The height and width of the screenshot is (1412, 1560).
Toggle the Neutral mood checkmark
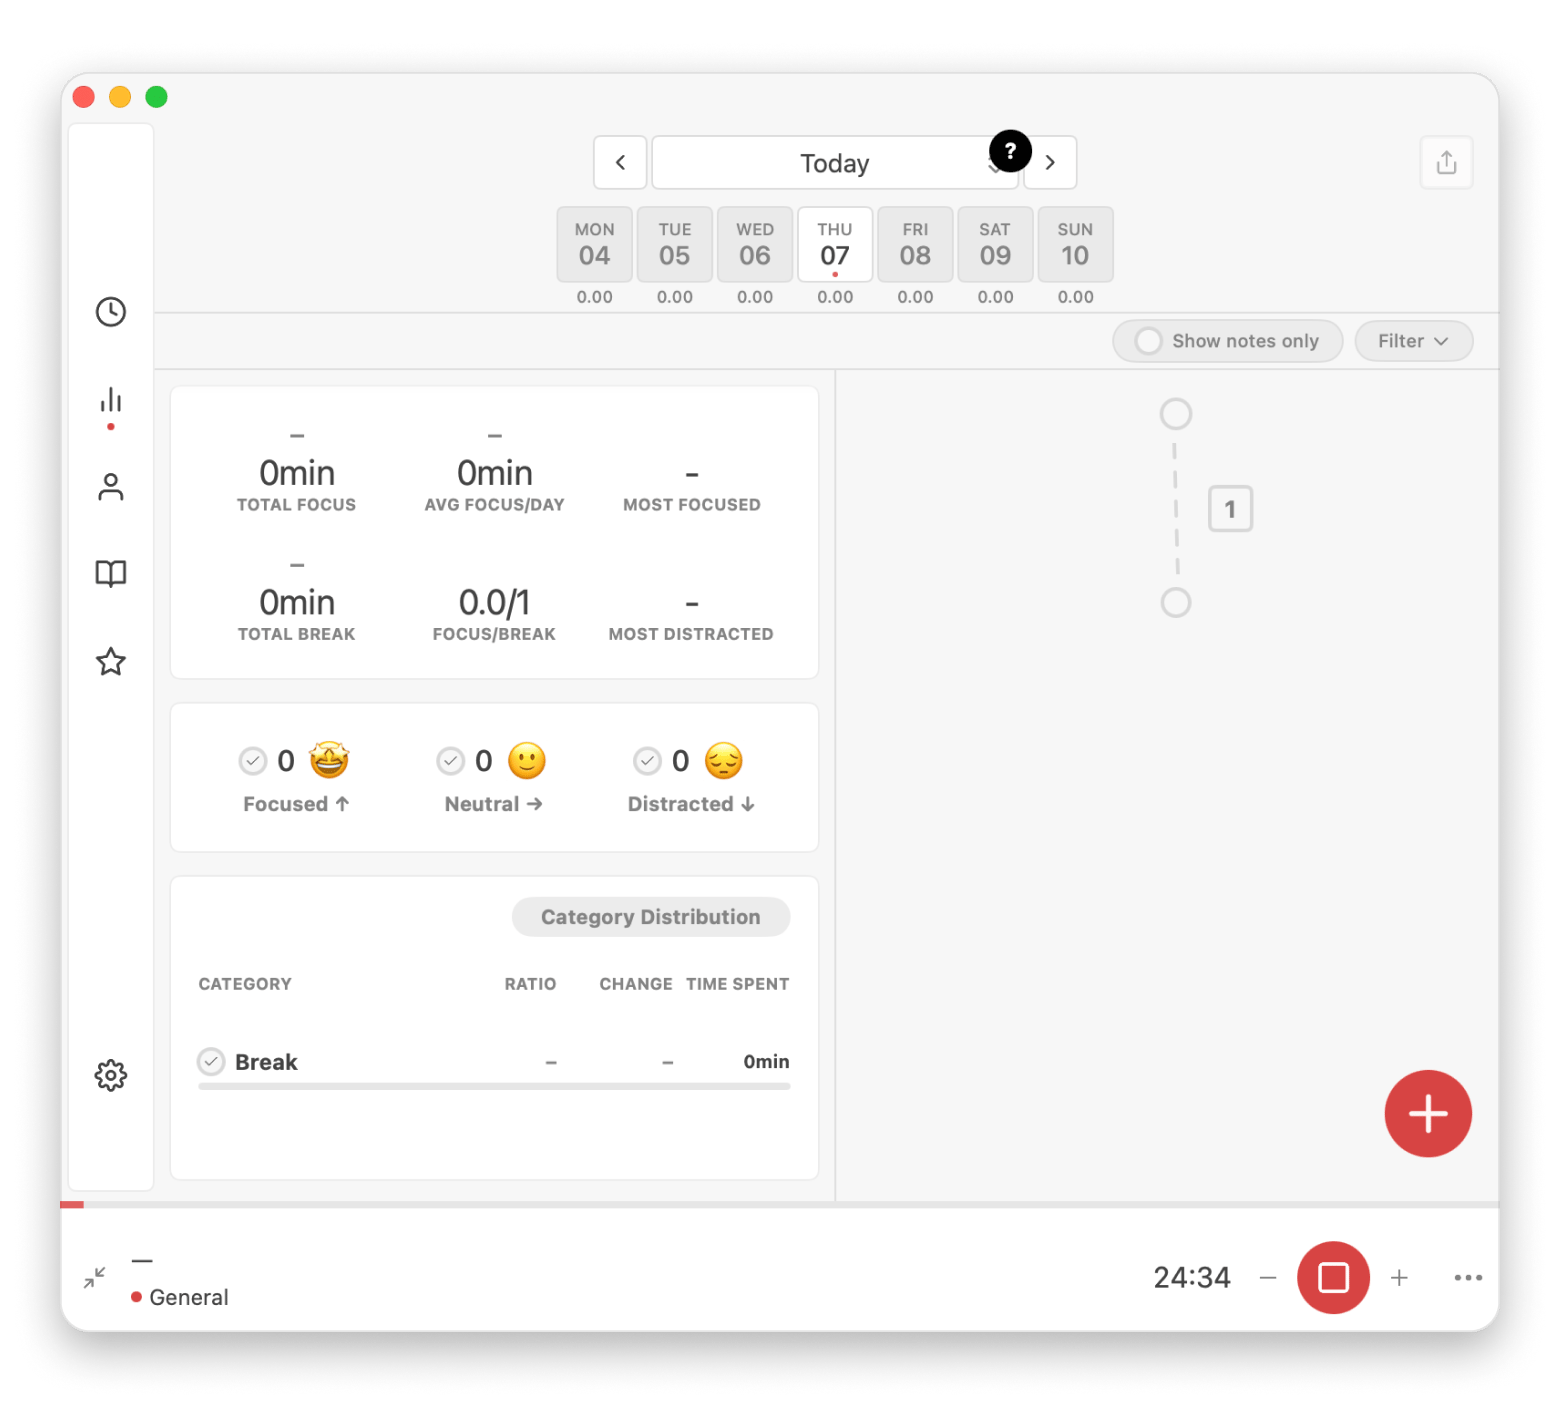point(451,761)
